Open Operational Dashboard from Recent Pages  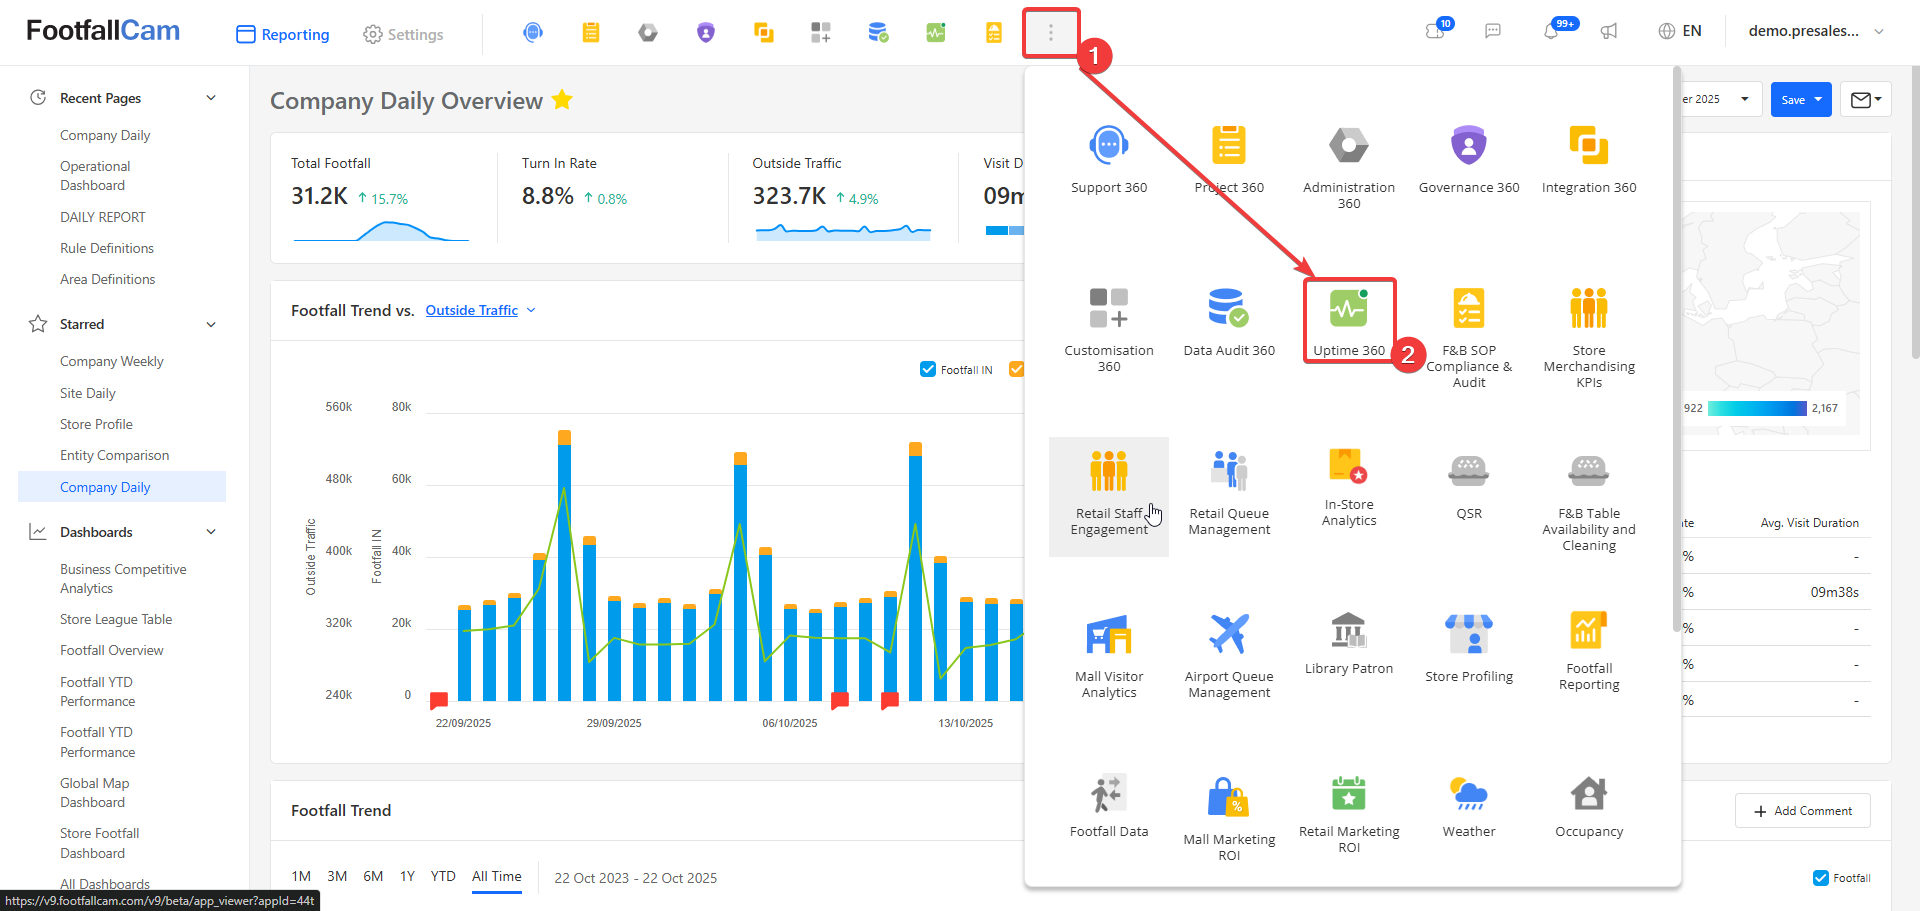95,176
